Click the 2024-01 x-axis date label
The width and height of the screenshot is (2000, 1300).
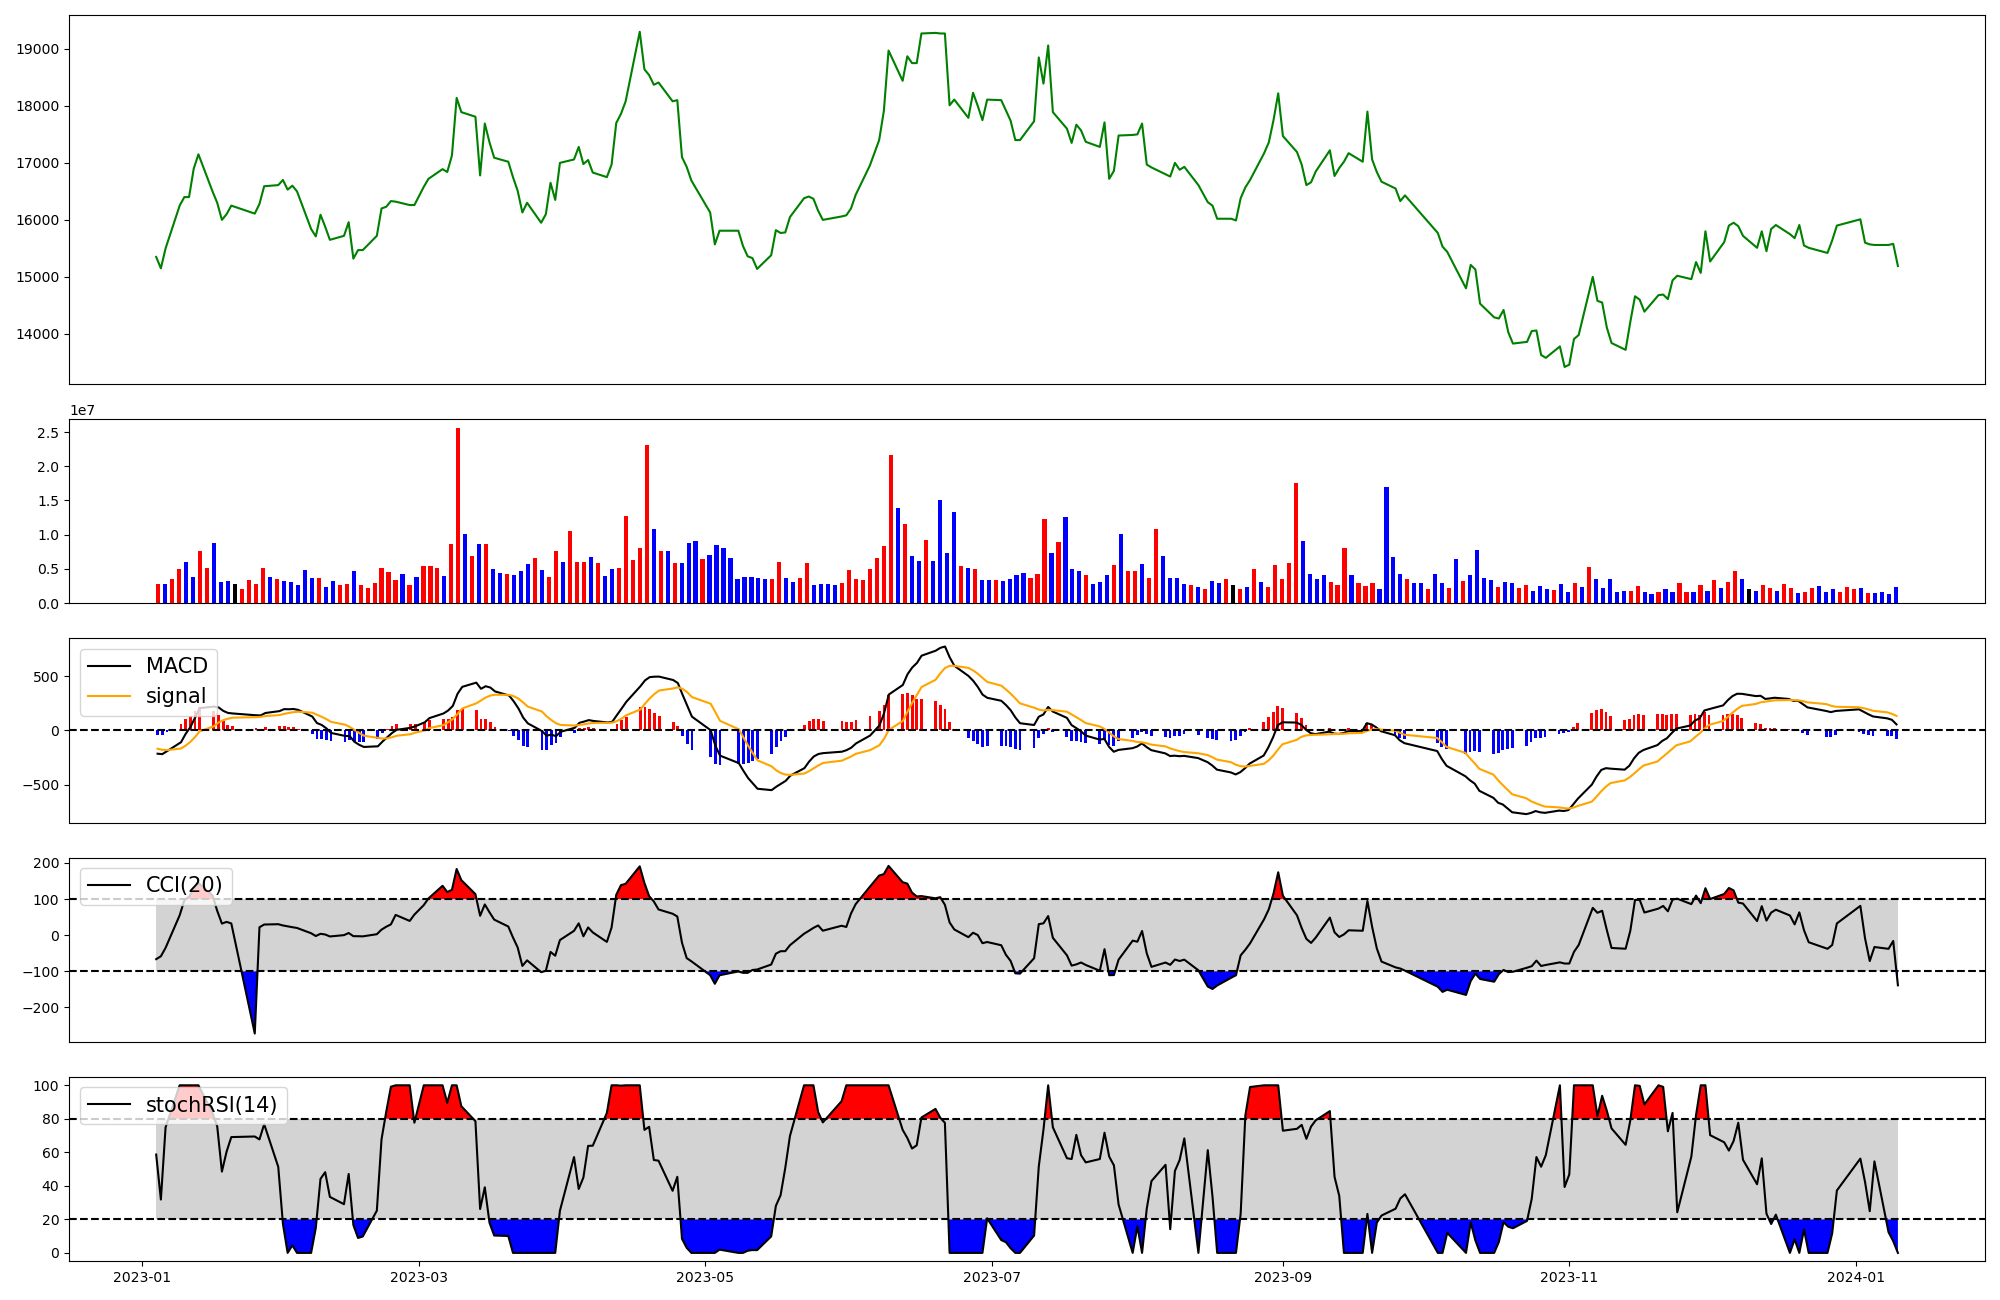click(1856, 1277)
